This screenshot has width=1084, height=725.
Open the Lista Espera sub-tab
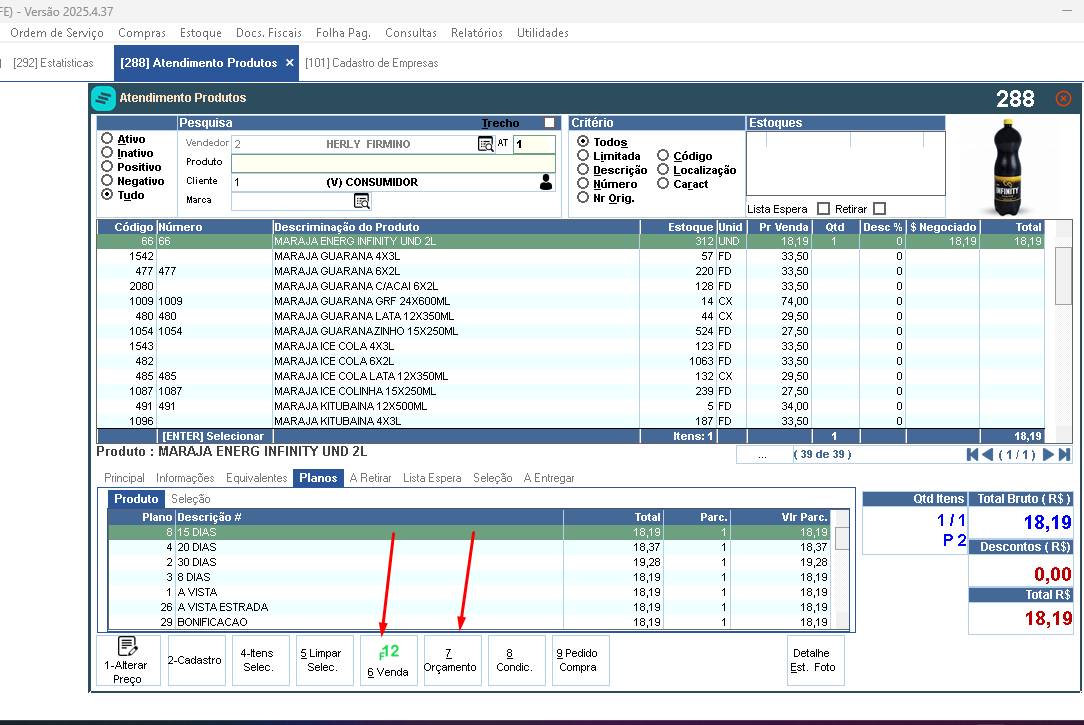[x=432, y=478]
